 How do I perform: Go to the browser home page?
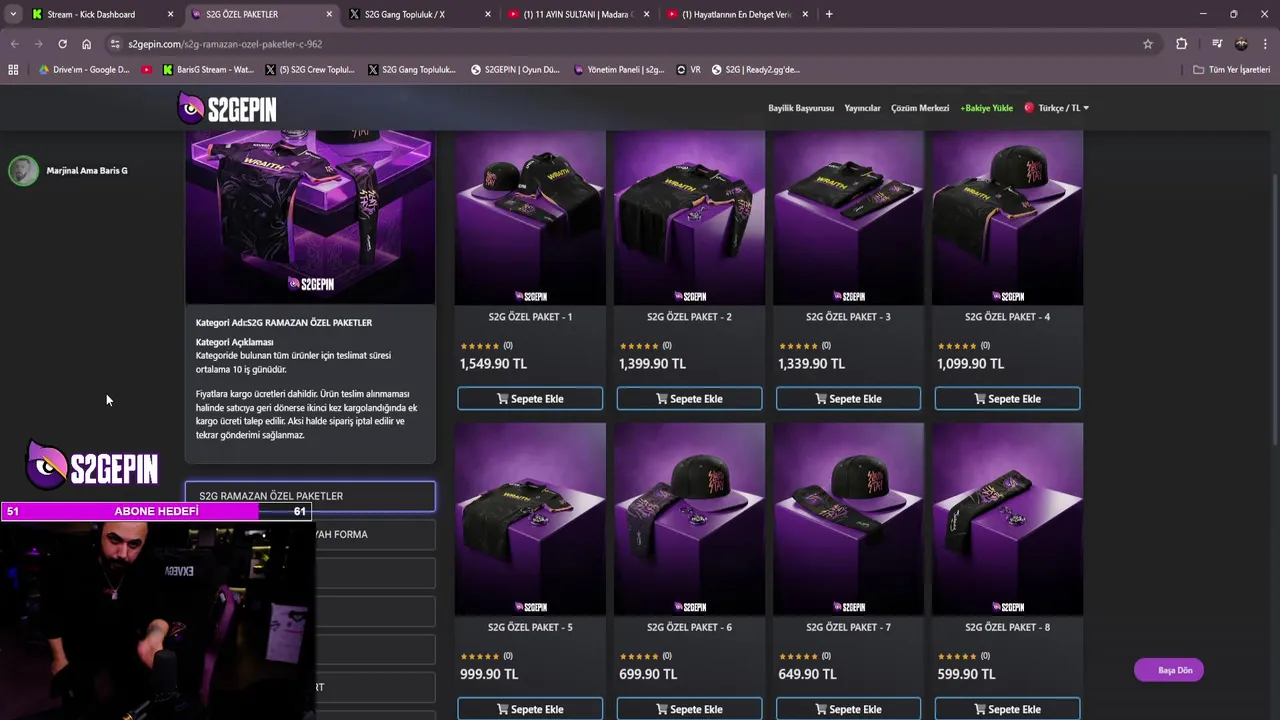pos(86,44)
